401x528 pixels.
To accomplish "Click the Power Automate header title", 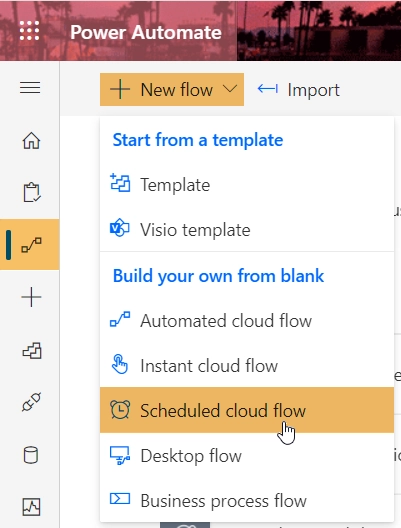I will [146, 32].
